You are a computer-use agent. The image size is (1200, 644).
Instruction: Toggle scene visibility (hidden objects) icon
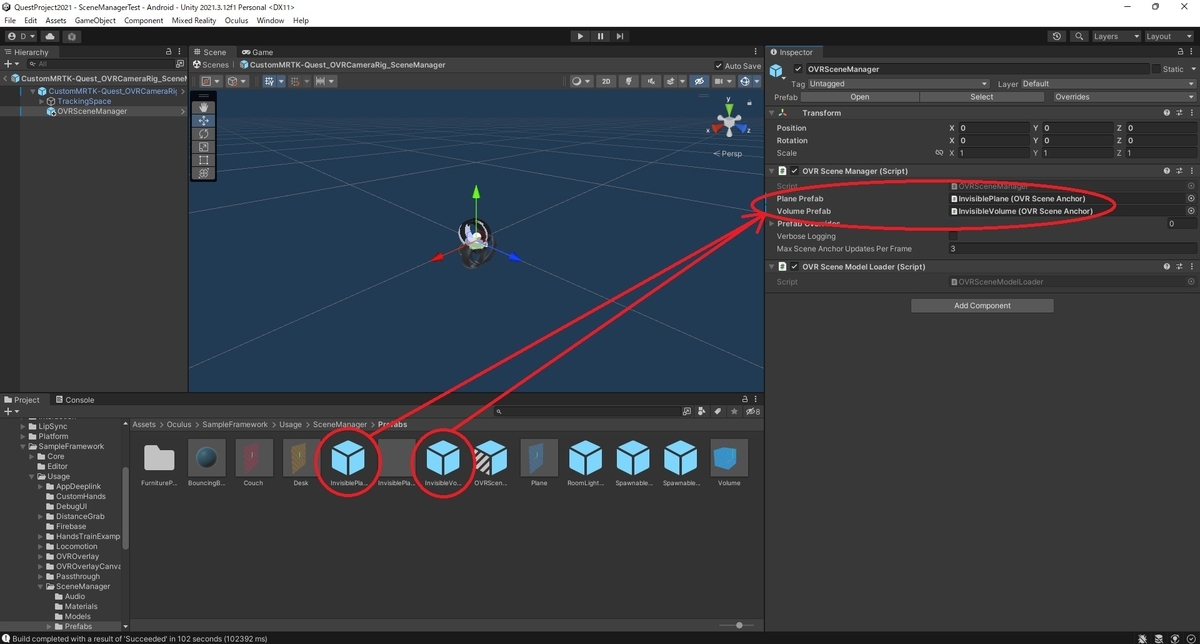click(700, 81)
